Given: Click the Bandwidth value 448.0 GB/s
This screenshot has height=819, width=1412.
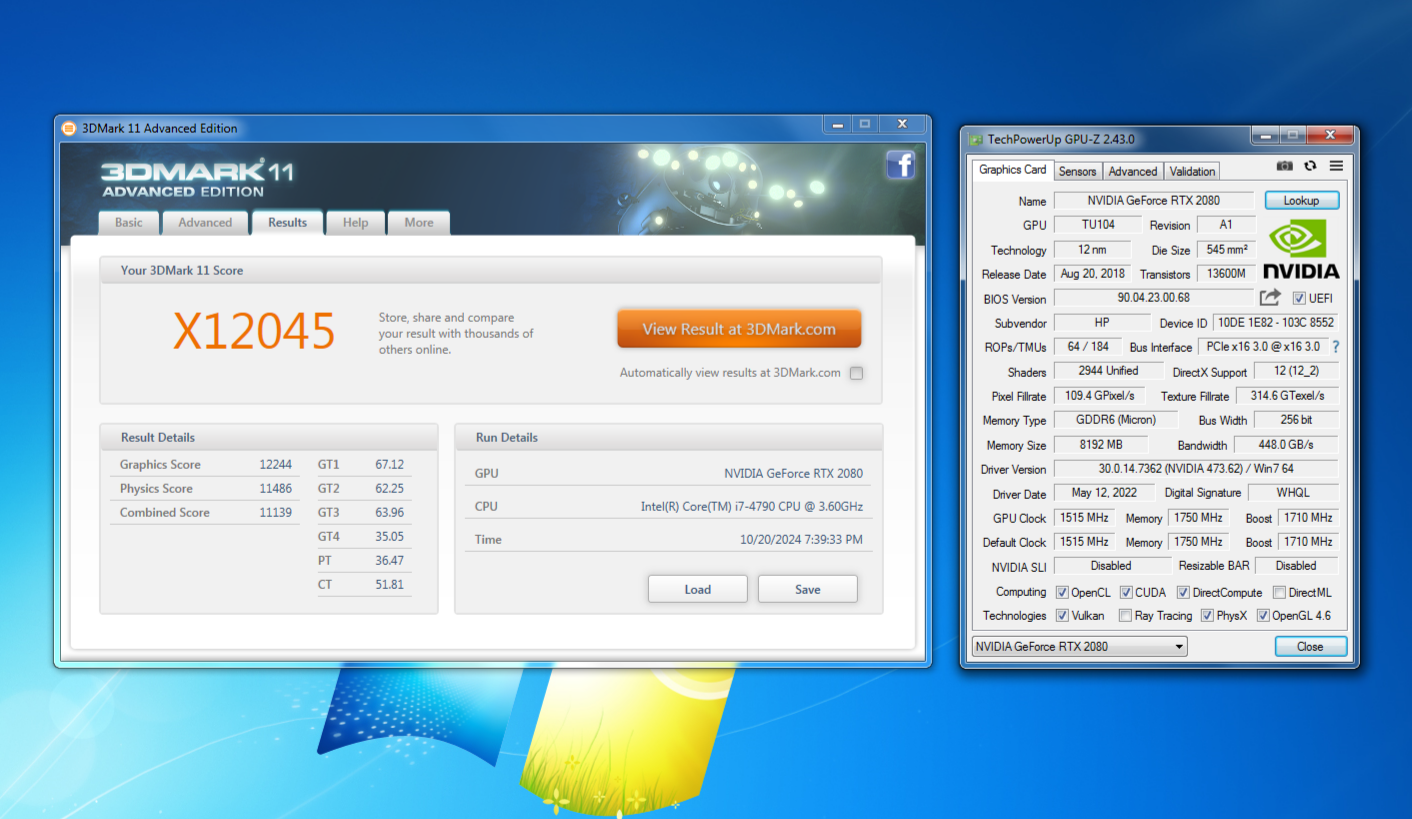Looking at the screenshot, I should [1288, 445].
